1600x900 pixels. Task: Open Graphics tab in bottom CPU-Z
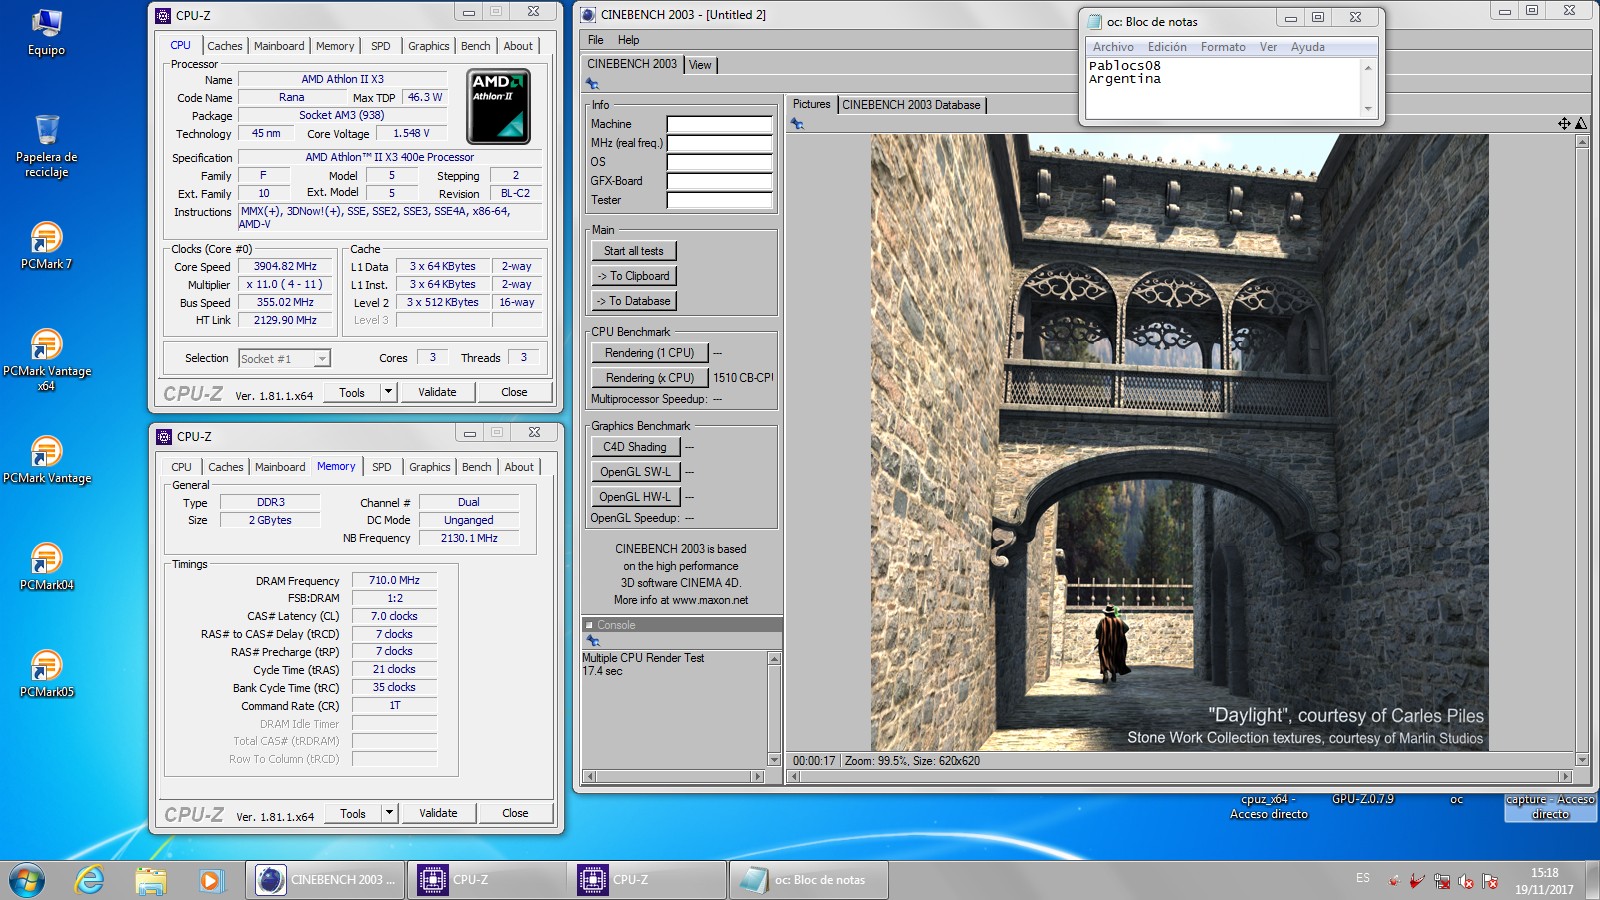click(x=430, y=467)
